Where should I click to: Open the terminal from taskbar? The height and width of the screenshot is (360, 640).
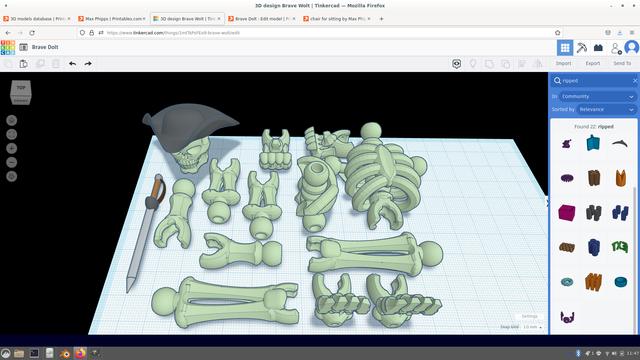pos(34,353)
